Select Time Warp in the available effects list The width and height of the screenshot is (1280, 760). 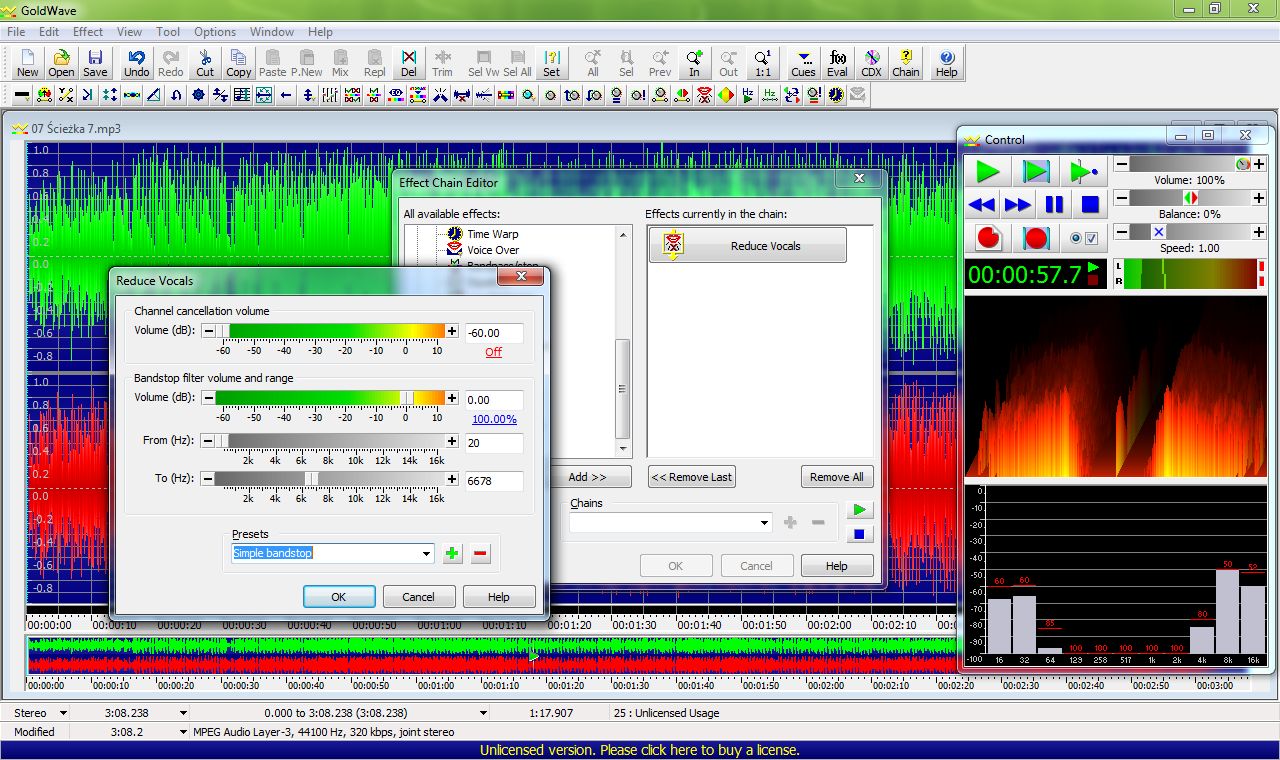coord(493,234)
